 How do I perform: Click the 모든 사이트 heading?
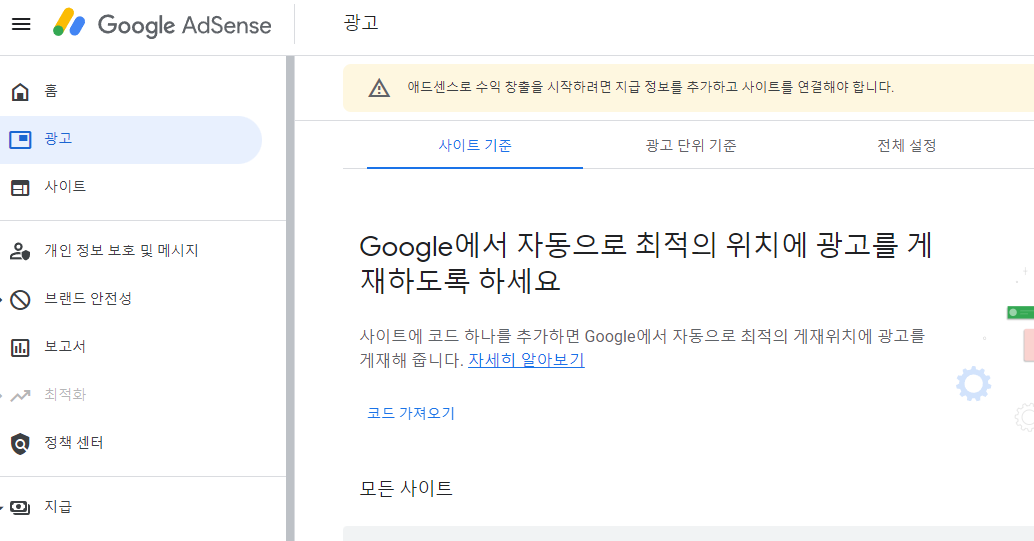pos(406,489)
